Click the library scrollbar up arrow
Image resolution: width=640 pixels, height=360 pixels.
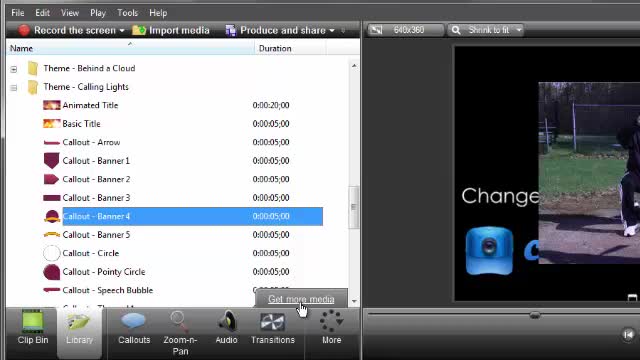(354, 66)
